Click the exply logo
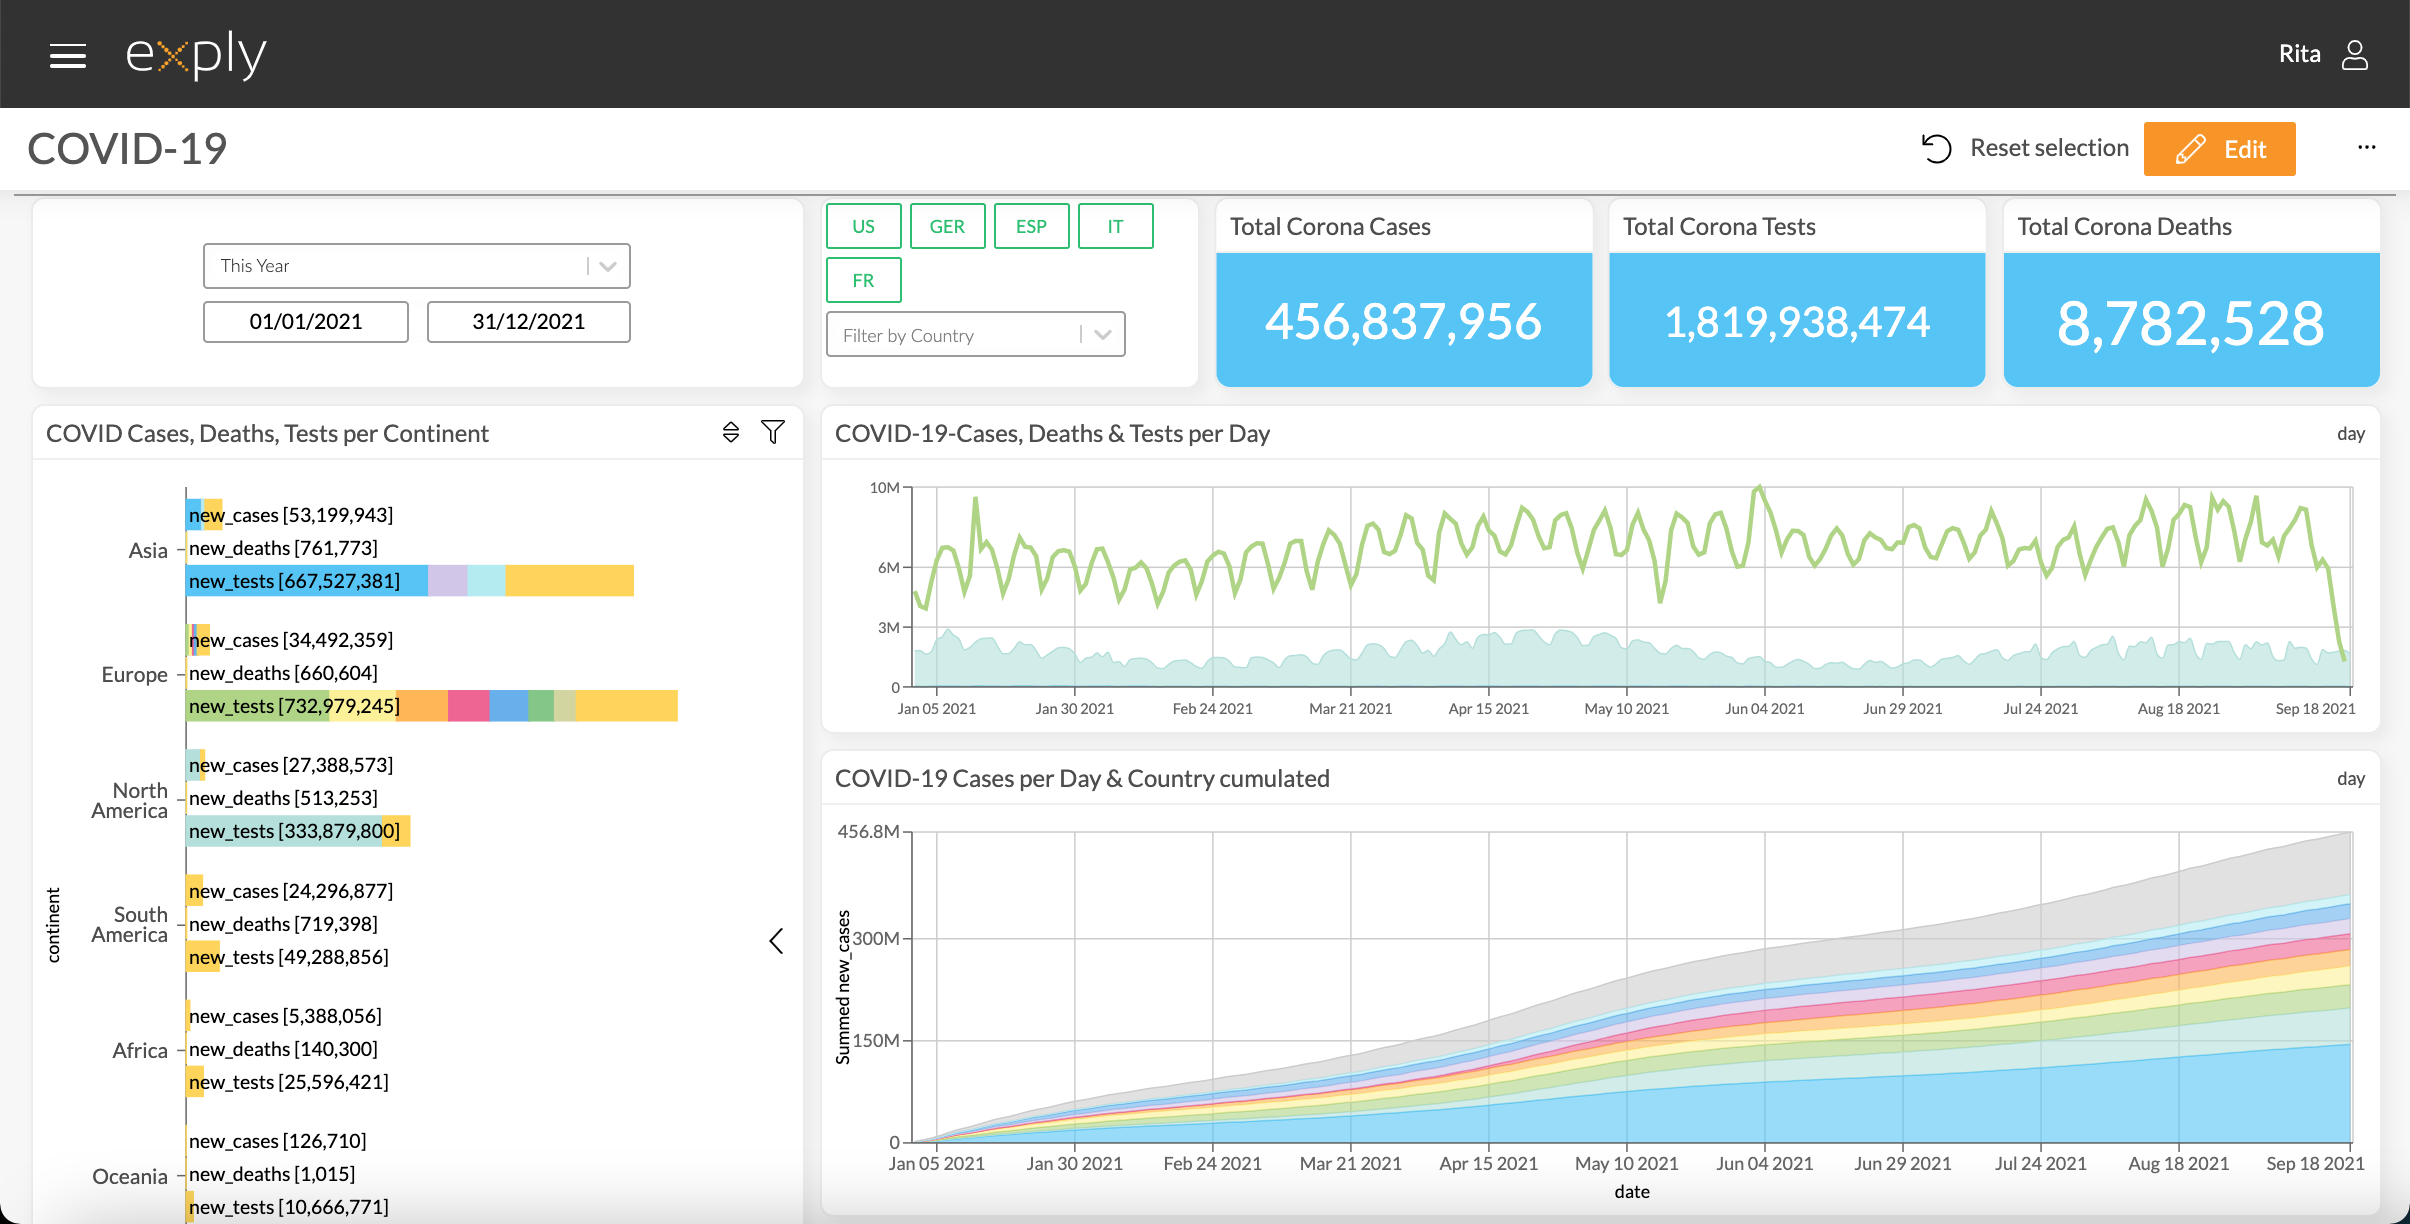The image size is (2410, 1224). click(194, 54)
